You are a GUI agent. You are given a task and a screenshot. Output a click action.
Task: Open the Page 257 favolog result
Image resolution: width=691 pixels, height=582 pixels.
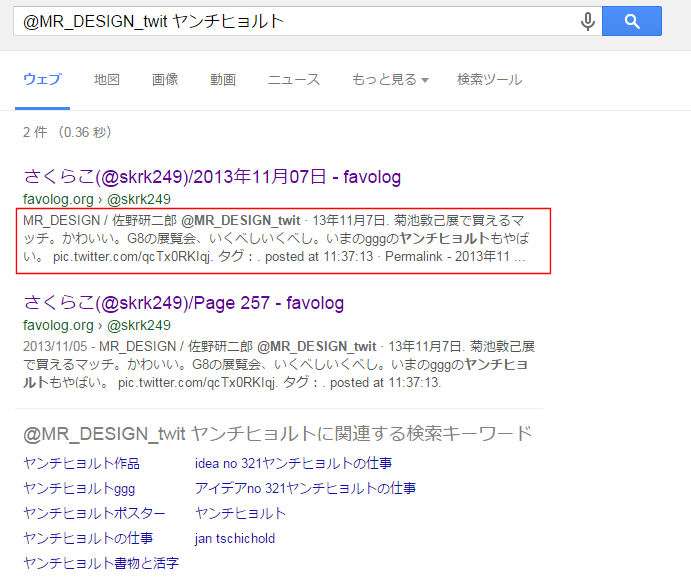pyautogui.click(x=183, y=303)
